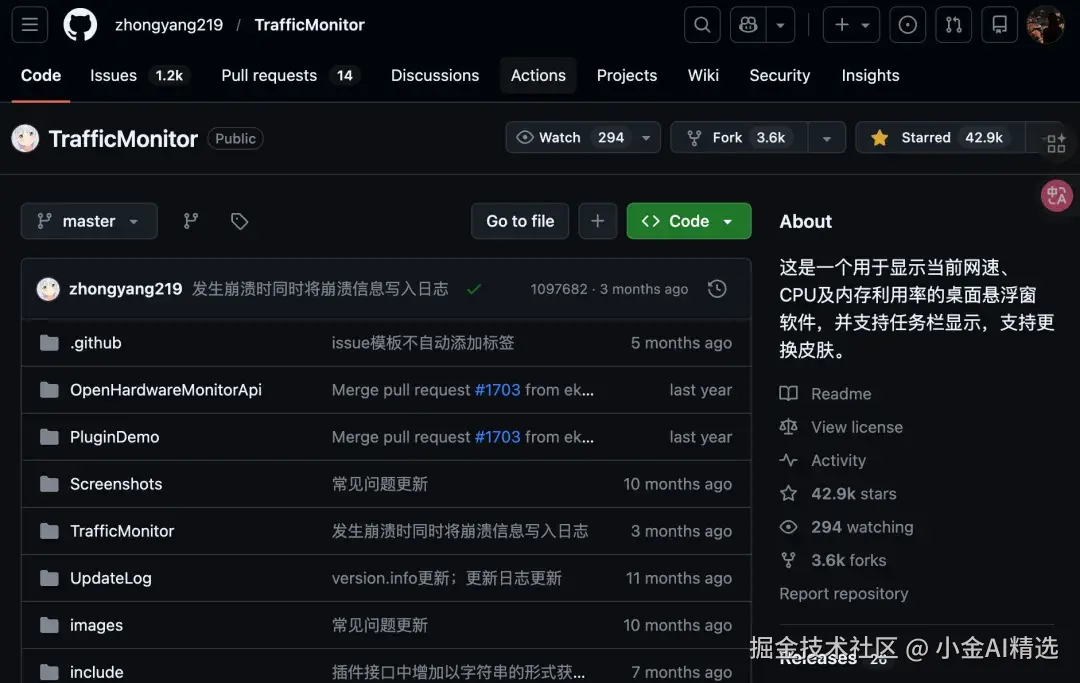This screenshot has height=683, width=1080.
Task: Open the user profile avatar menu
Action: click(1045, 25)
